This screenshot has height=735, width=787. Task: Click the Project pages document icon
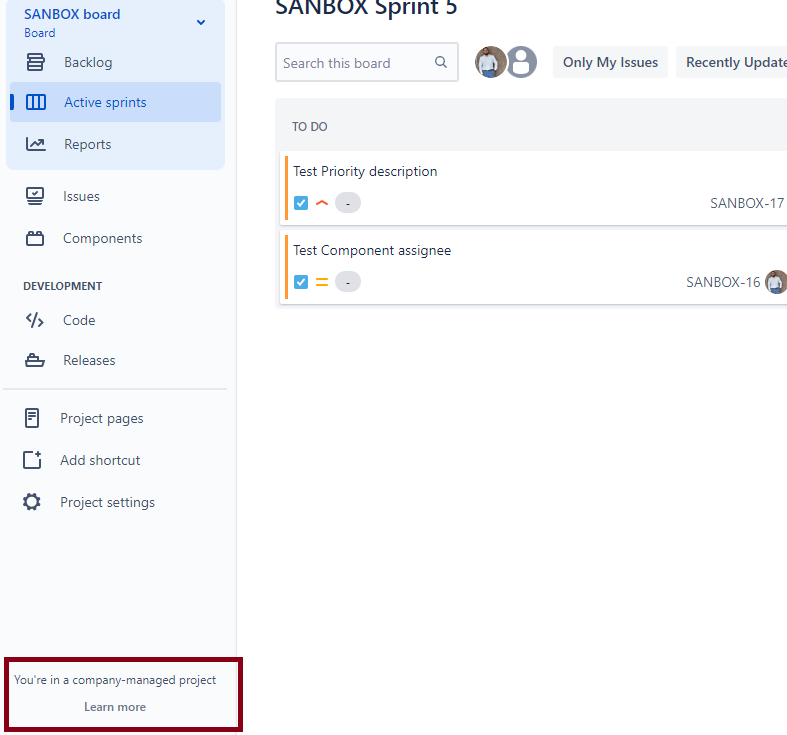coord(32,418)
